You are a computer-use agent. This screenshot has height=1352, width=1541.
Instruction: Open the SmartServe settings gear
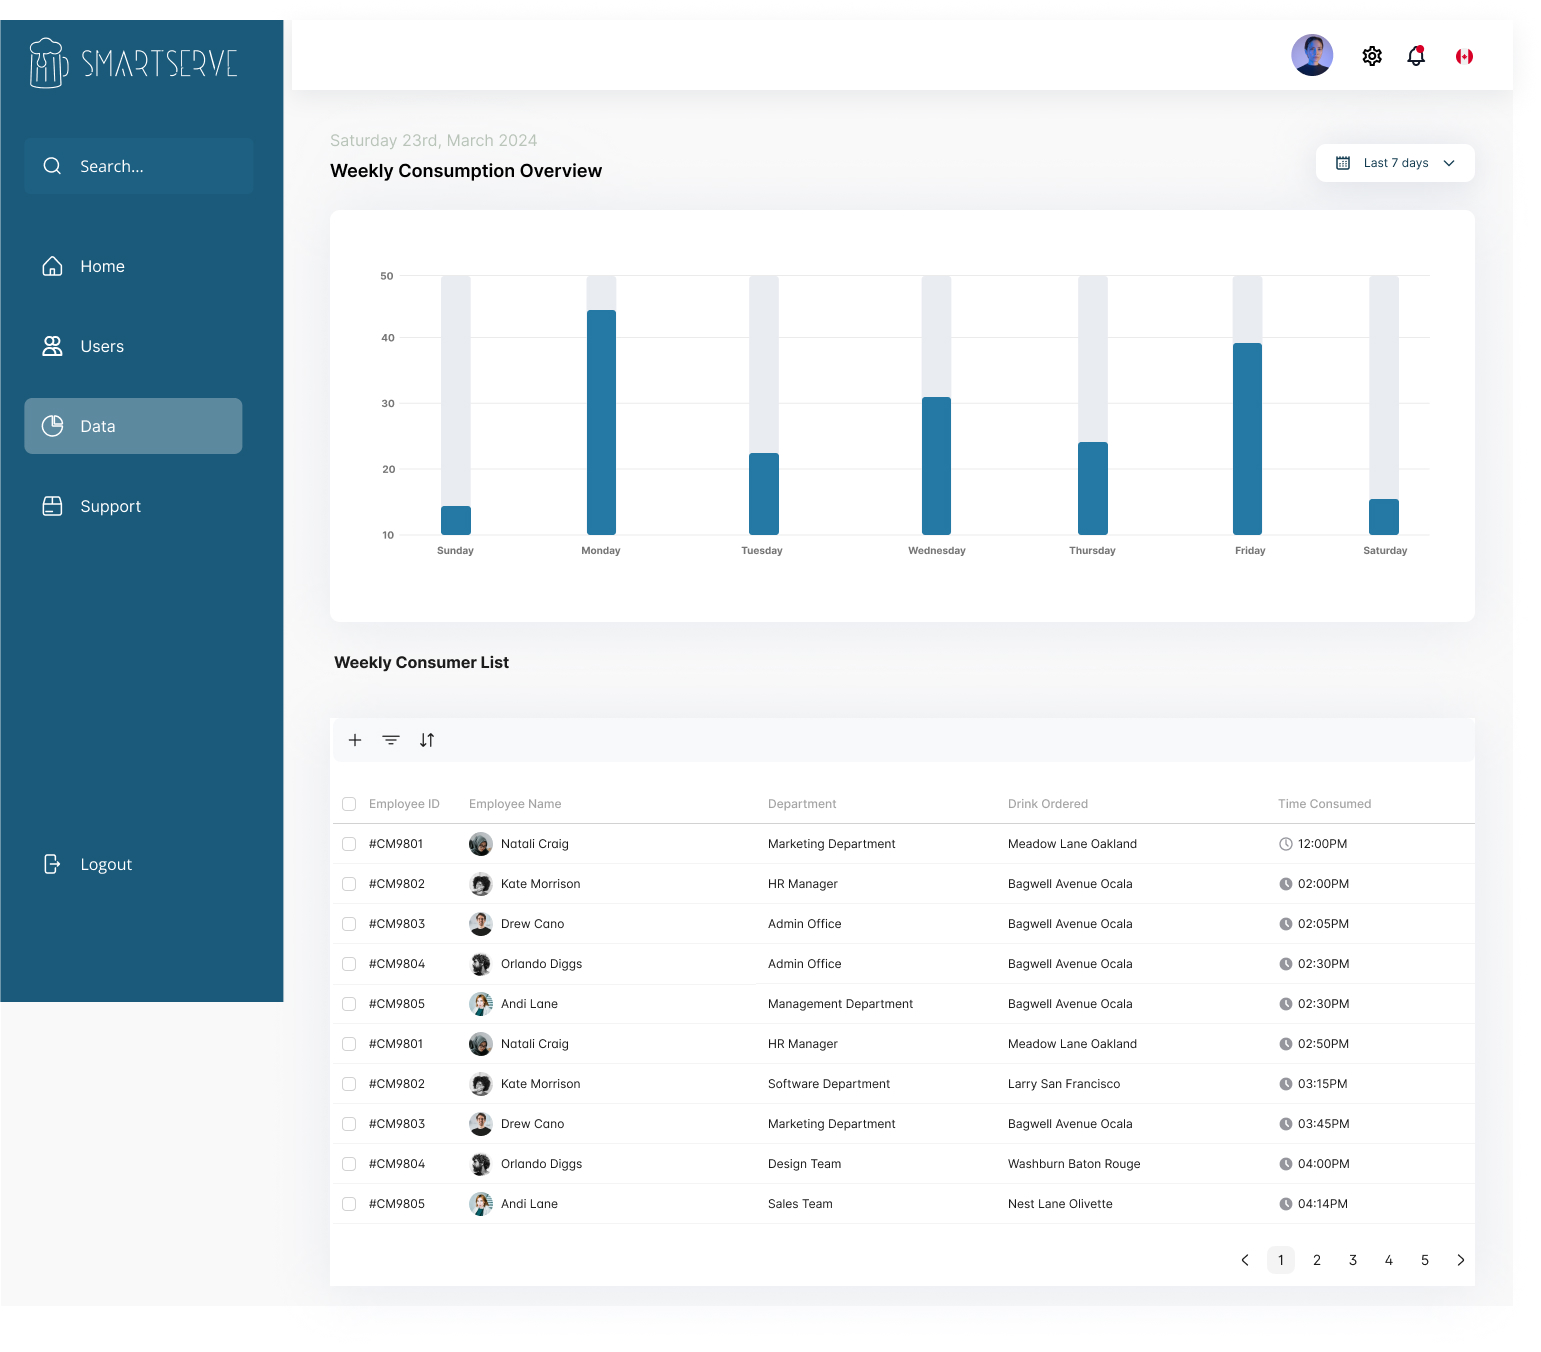tap(1371, 56)
